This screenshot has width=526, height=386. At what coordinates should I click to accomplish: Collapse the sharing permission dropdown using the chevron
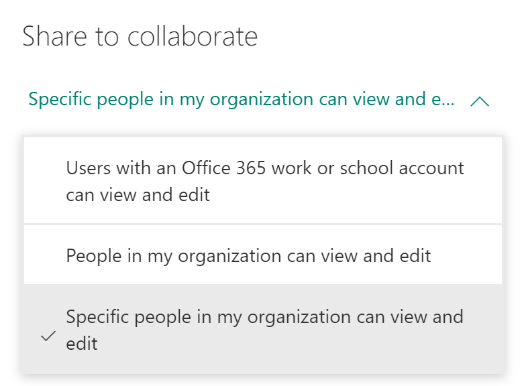click(x=480, y=102)
